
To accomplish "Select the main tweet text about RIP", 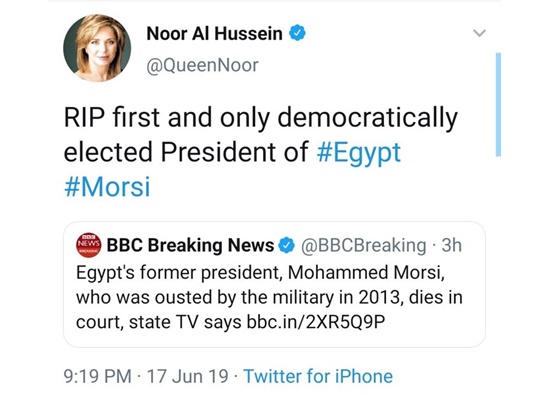I will (261, 152).
